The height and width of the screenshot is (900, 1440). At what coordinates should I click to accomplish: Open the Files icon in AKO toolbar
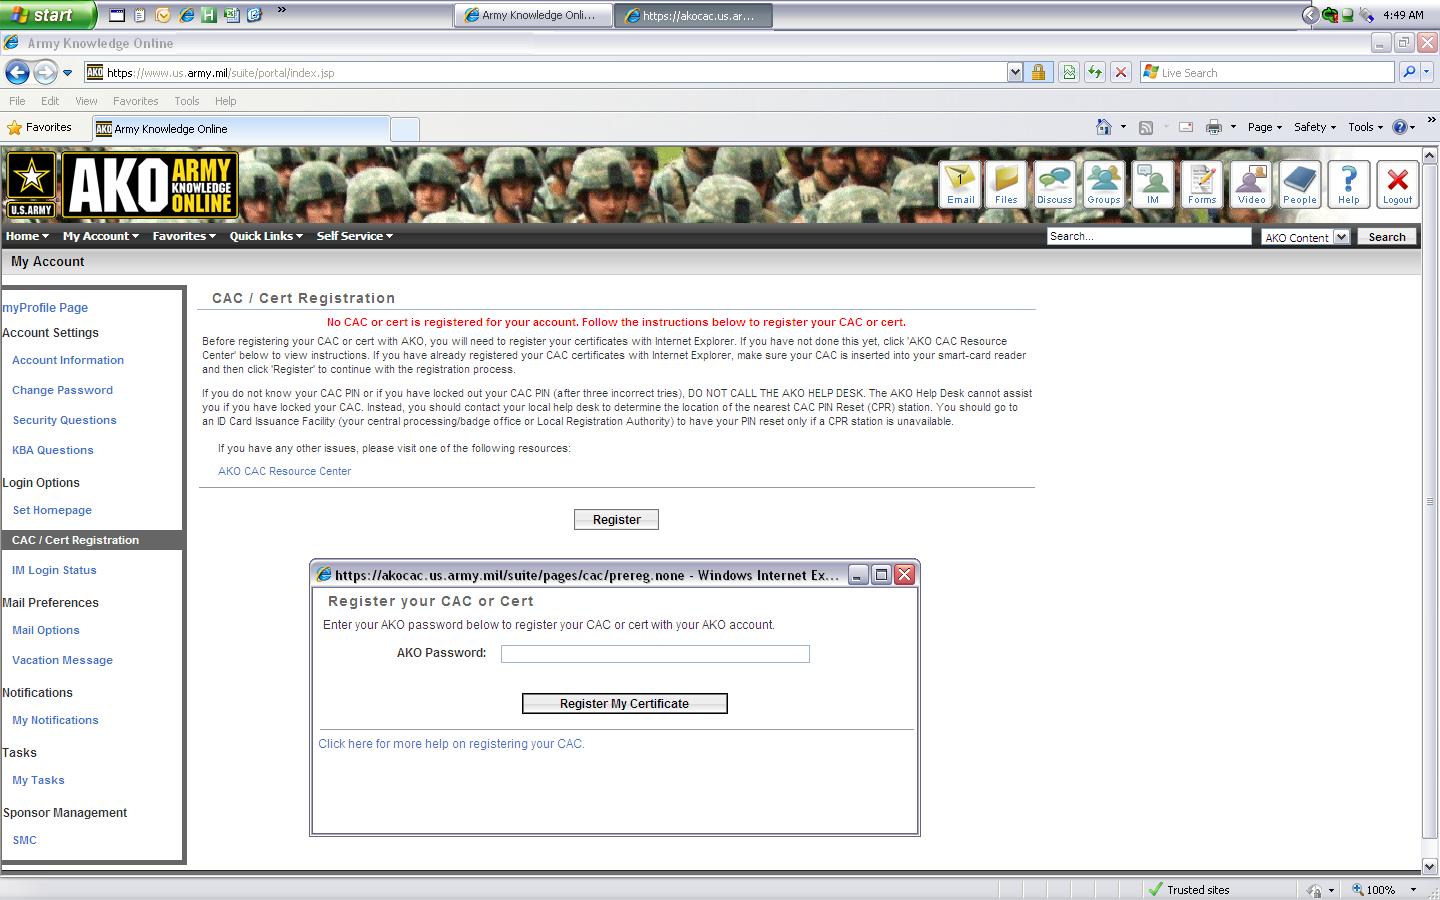(x=1006, y=184)
